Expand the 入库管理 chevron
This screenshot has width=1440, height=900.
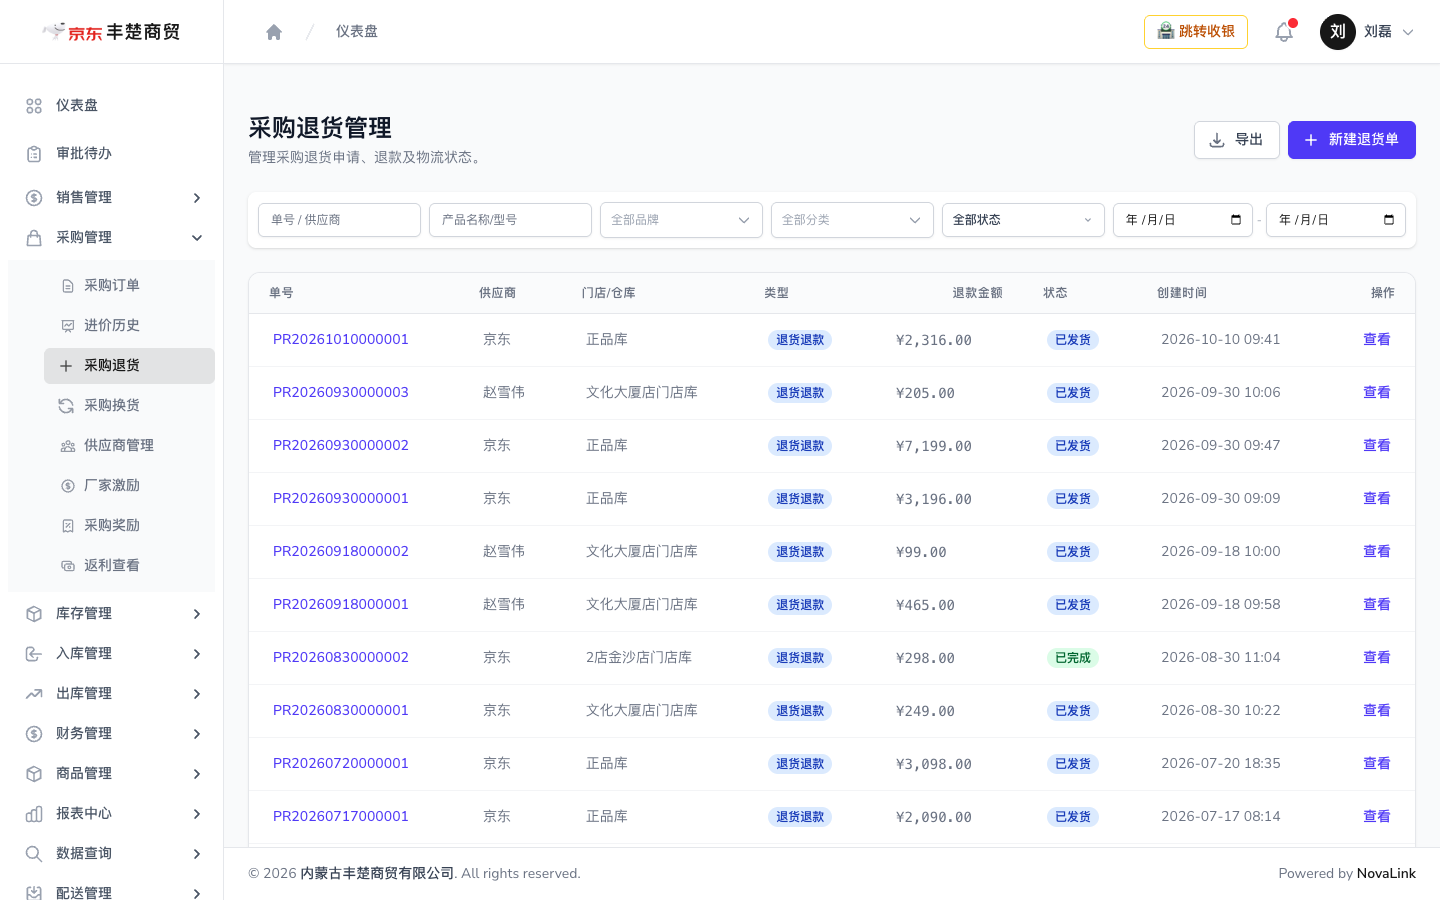click(x=197, y=654)
